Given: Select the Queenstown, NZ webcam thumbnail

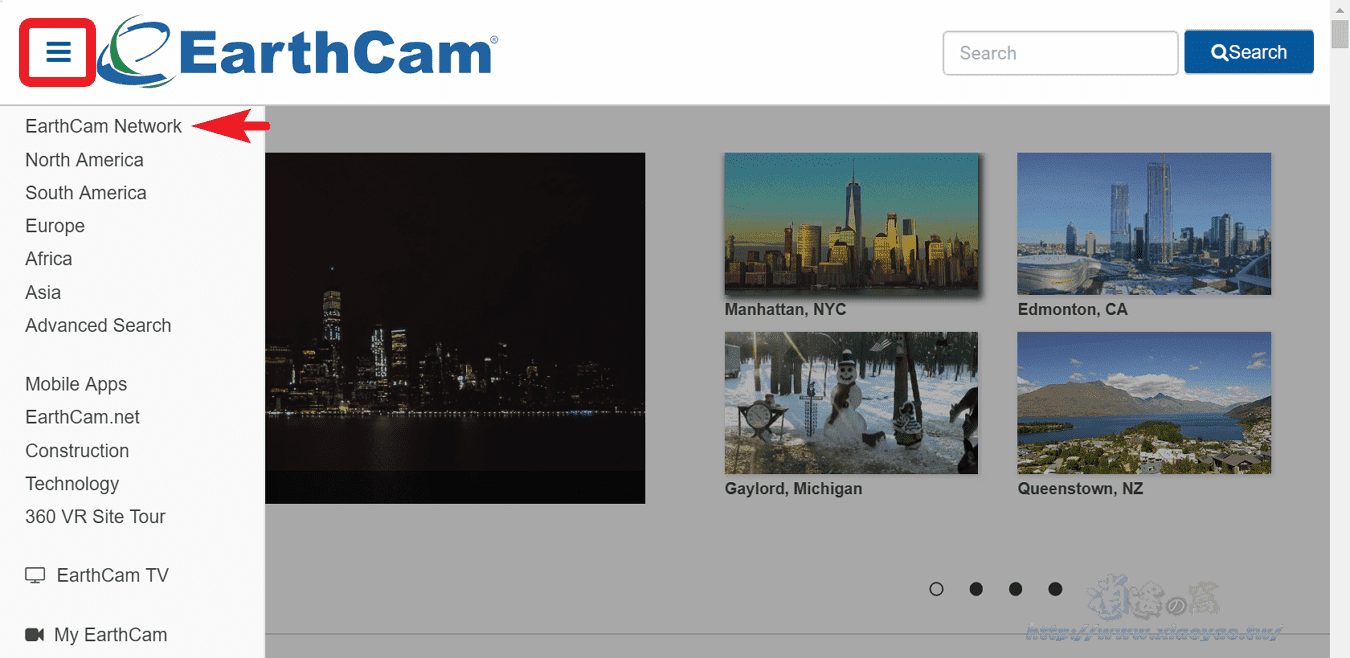Looking at the screenshot, I should pos(1143,403).
